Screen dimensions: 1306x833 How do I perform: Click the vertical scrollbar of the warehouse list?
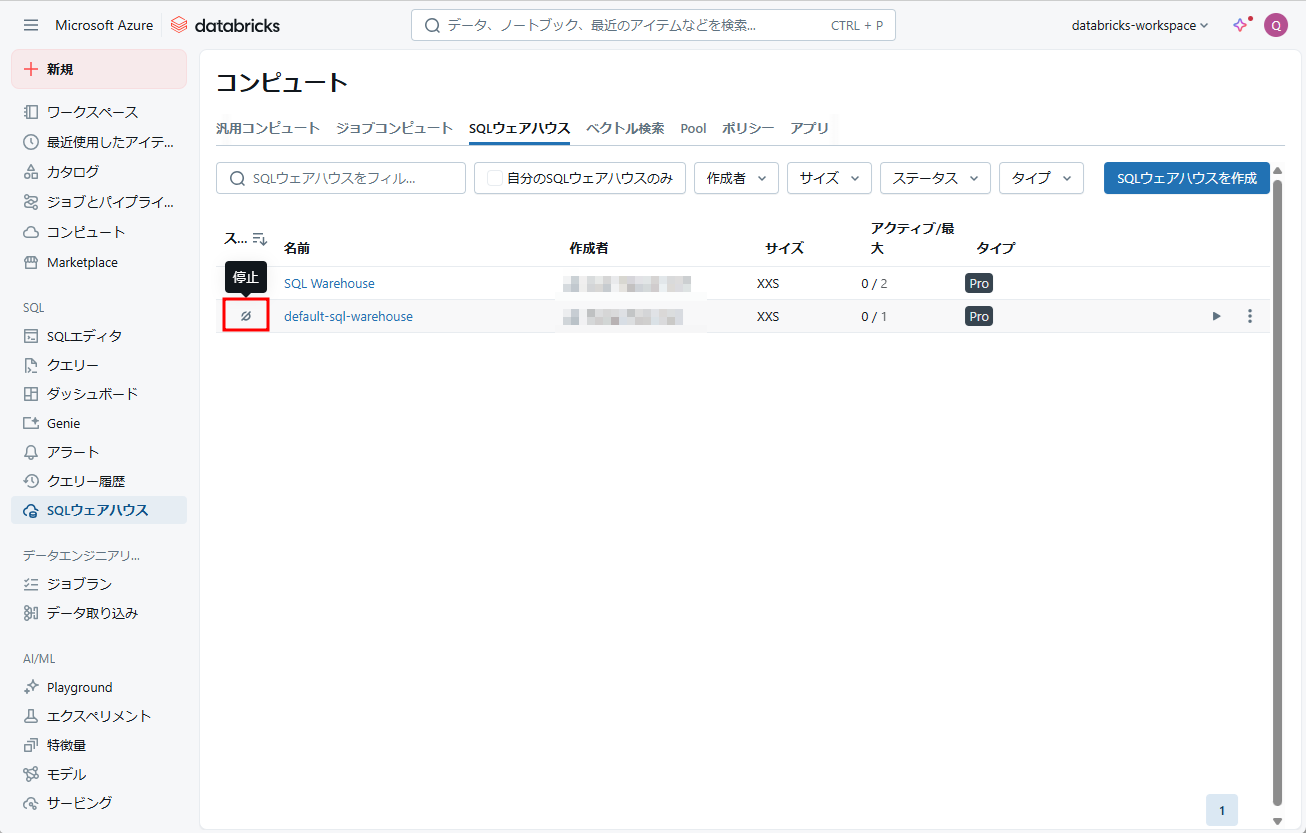(x=1277, y=492)
